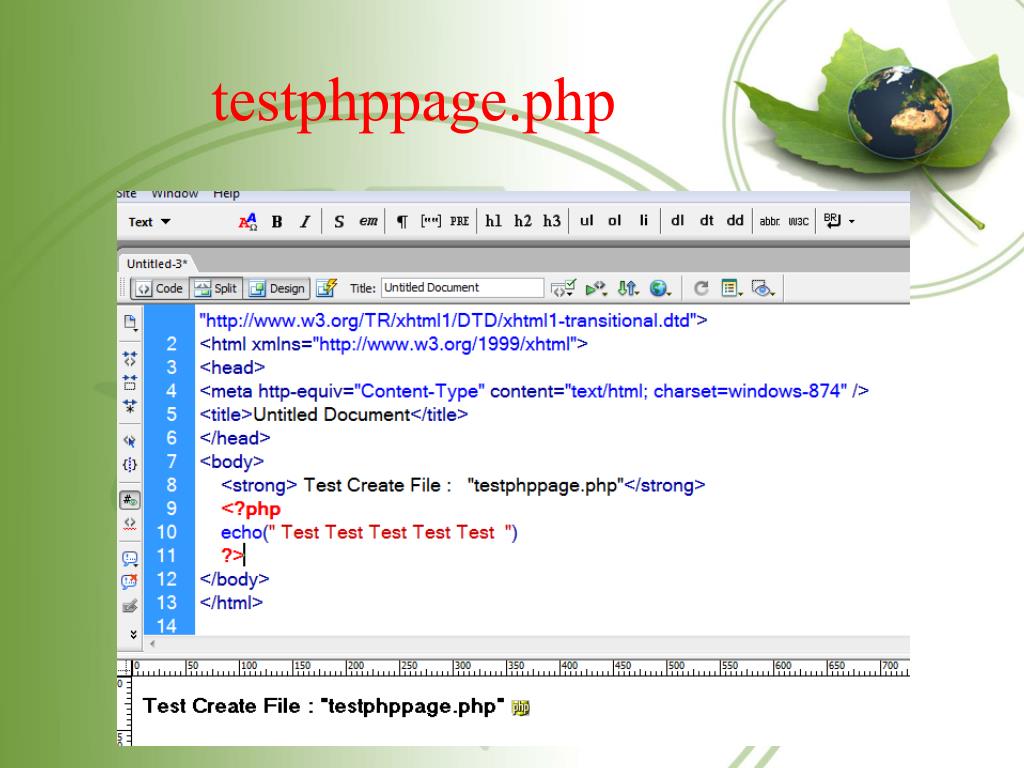This screenshot has width=1024, height=768.
Task: Apply Emphasis using the em icon
Action: coord(368,221)
